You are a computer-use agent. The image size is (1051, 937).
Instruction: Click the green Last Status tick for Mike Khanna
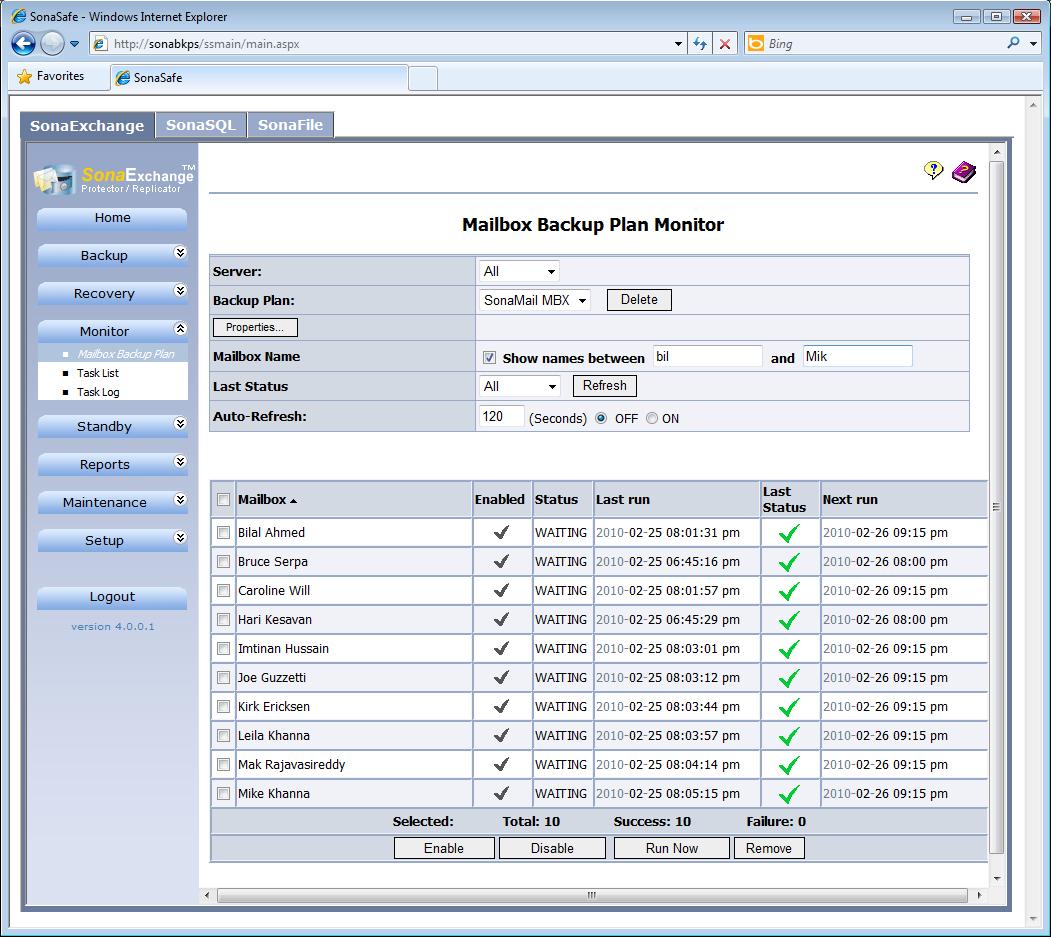coord(790,794)
